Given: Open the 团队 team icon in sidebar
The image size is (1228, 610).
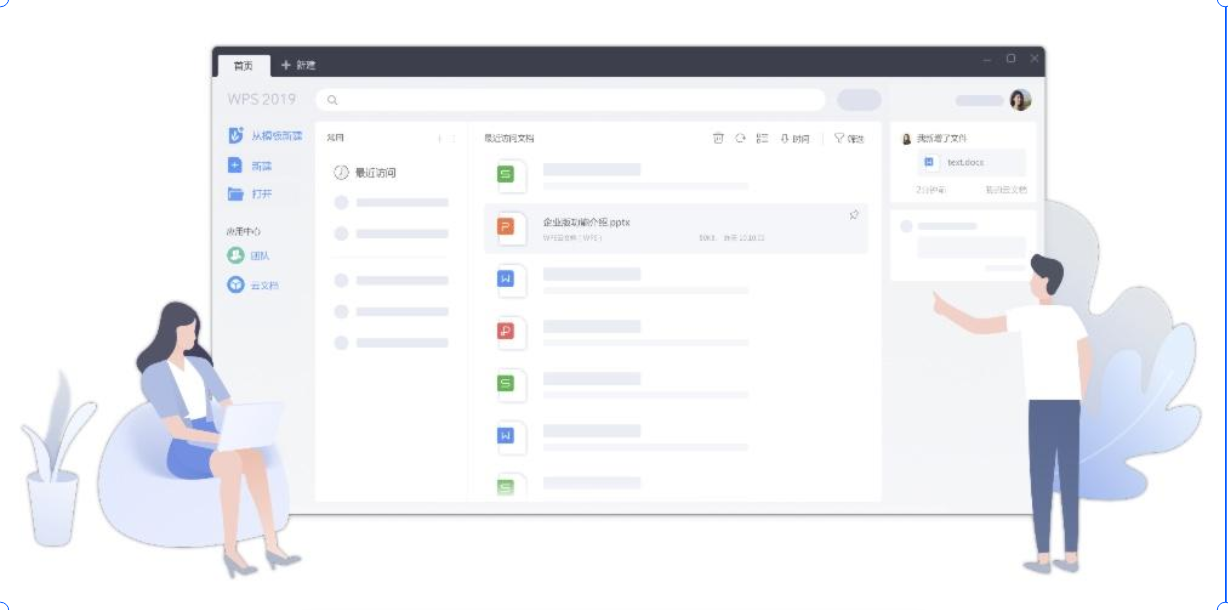Looking at the screenshot, I should (x=235, y=256).
